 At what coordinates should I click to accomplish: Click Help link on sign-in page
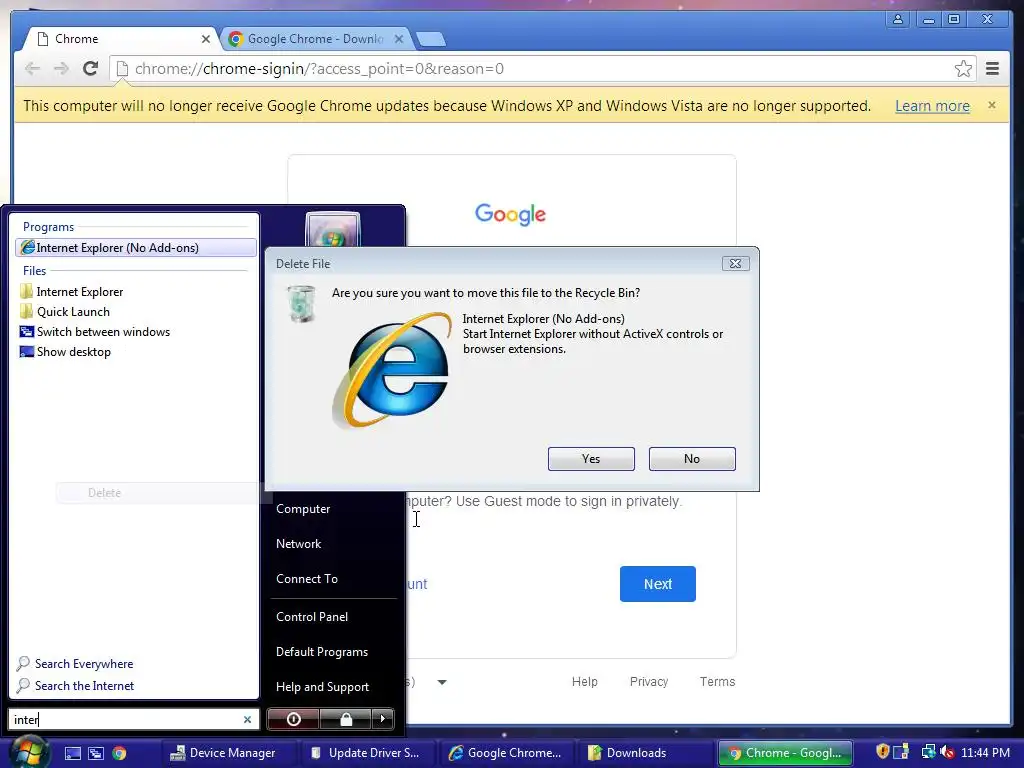tap(584, 681)
